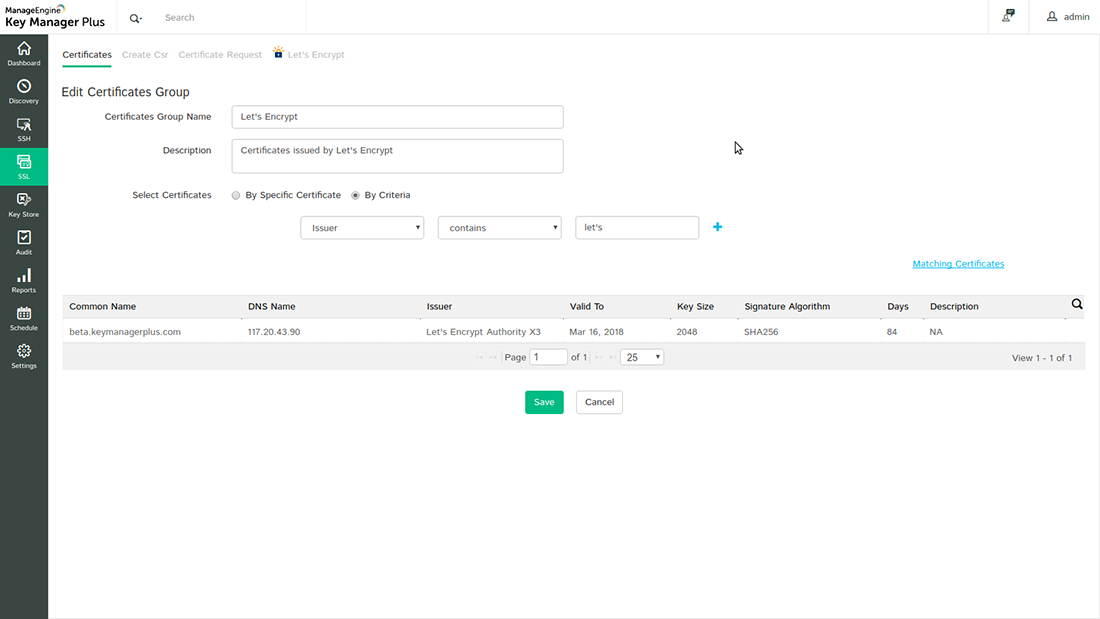Switch to the Create Csr tab
Screen dimensions: 1100x619
click(145, 55)
